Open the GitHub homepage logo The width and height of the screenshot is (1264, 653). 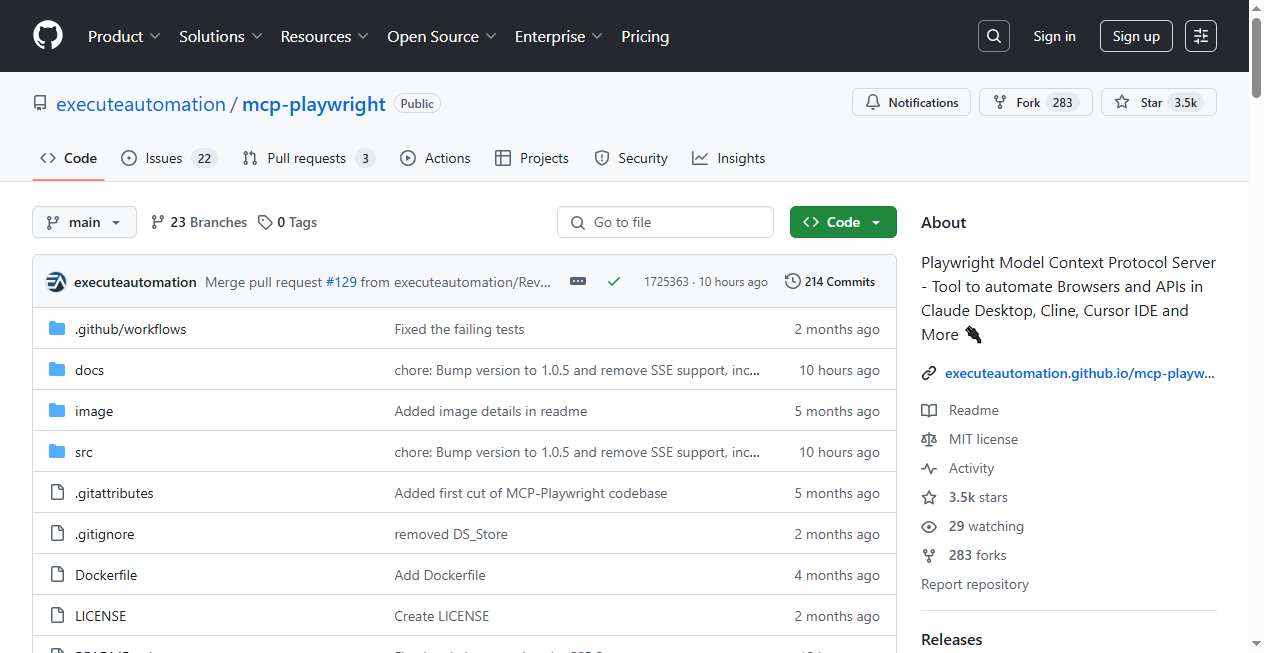(x=48, y=36)
